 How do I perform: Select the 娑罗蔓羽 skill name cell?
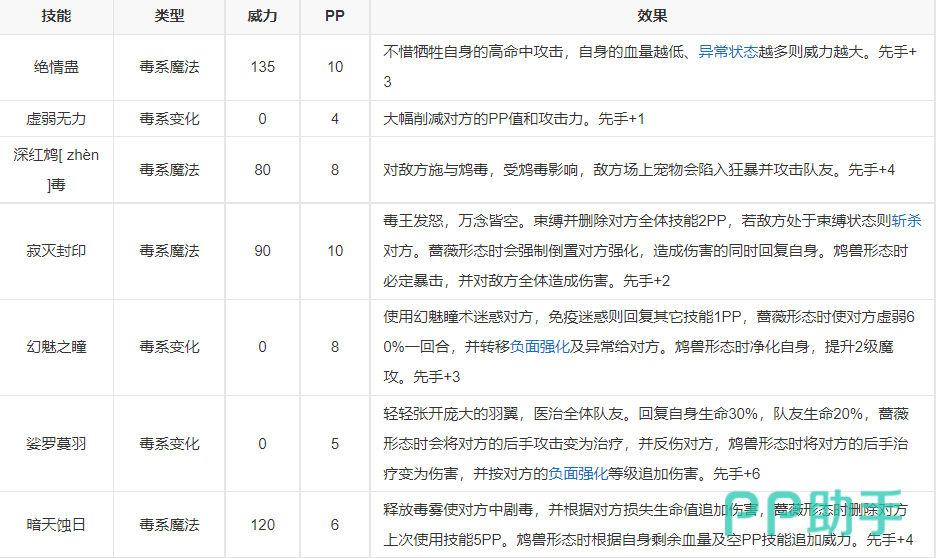click(56, 443)
